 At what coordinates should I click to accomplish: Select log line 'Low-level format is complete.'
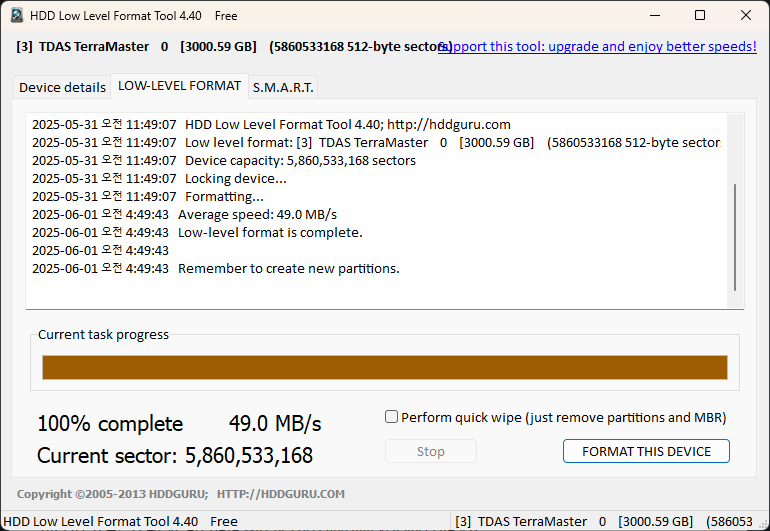pyautogui.click(x=197, y=232)
